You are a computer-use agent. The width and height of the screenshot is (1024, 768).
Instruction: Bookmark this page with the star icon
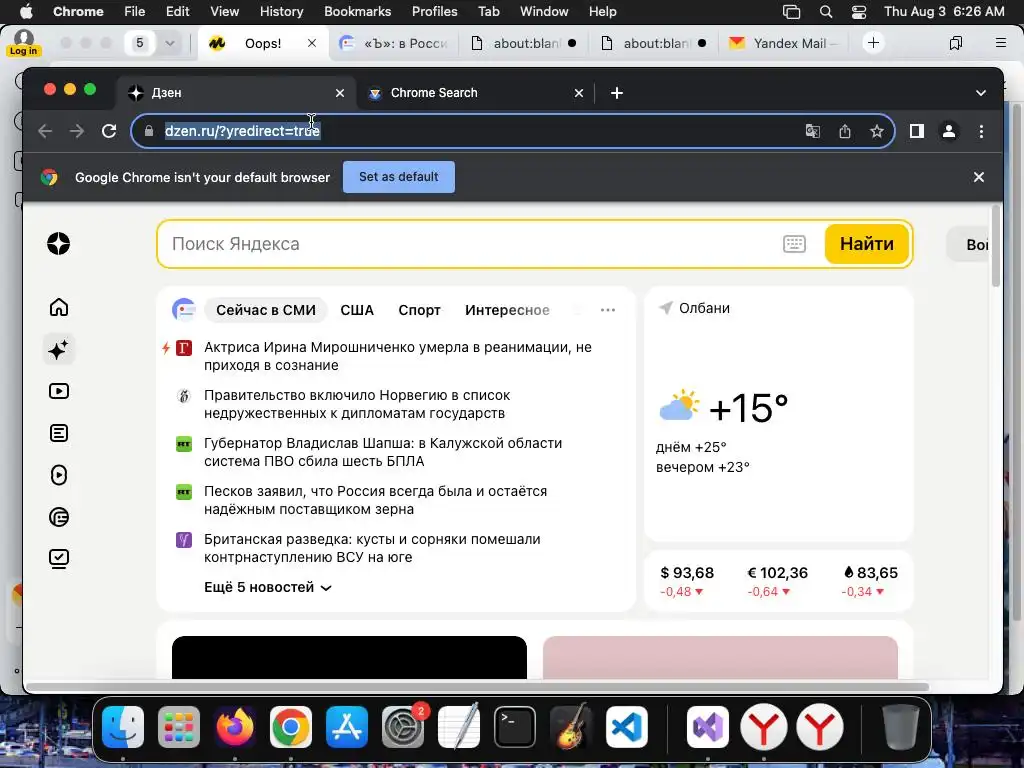click(876, 131)
